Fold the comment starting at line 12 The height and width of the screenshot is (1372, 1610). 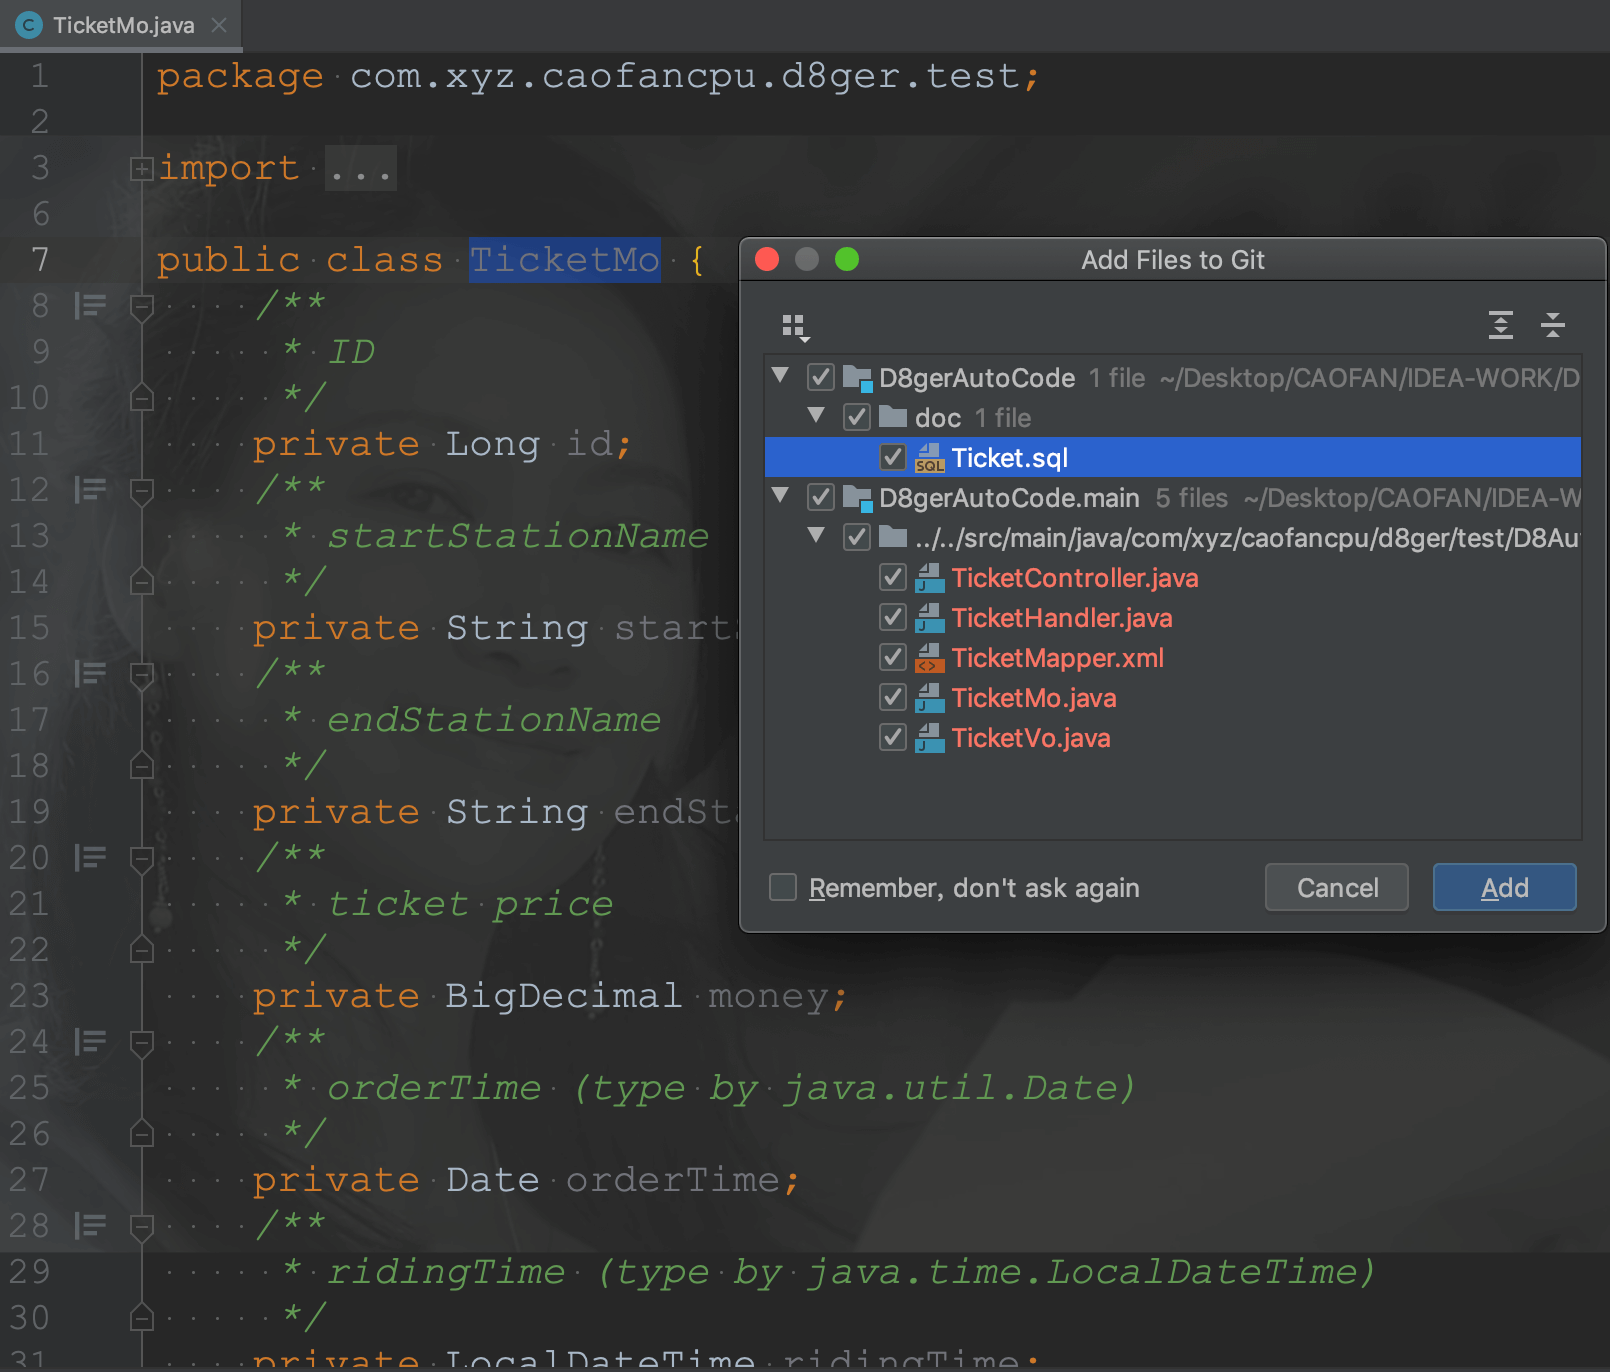tap(141, 492)
